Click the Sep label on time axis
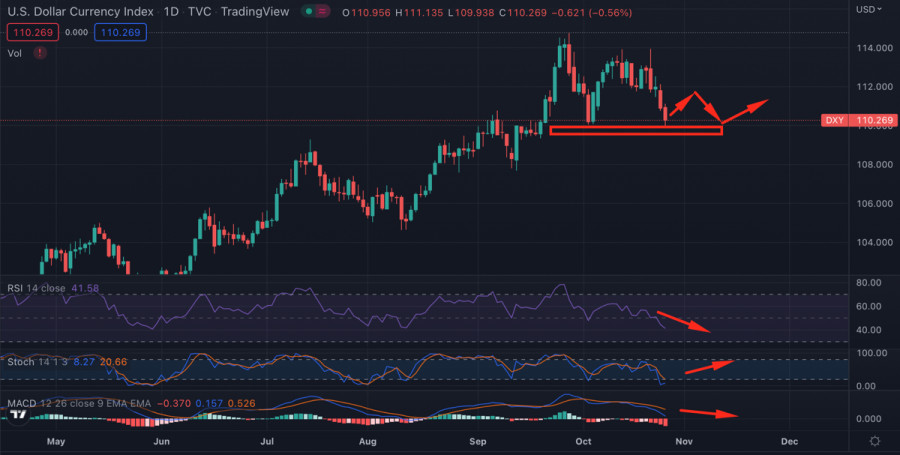Screen dimensions: 900x455 tap(478, 442)
